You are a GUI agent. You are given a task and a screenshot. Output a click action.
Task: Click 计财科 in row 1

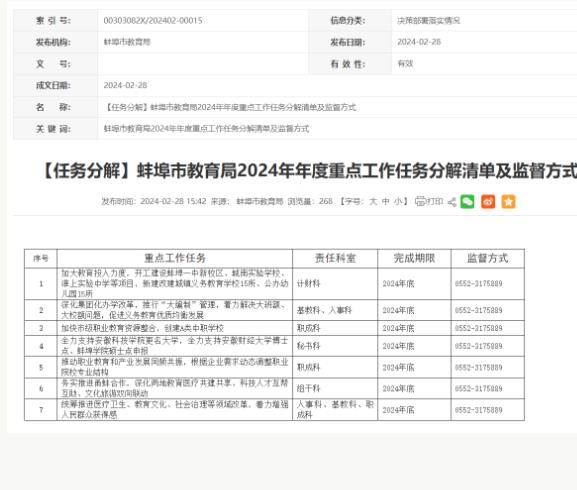[308, 284]
